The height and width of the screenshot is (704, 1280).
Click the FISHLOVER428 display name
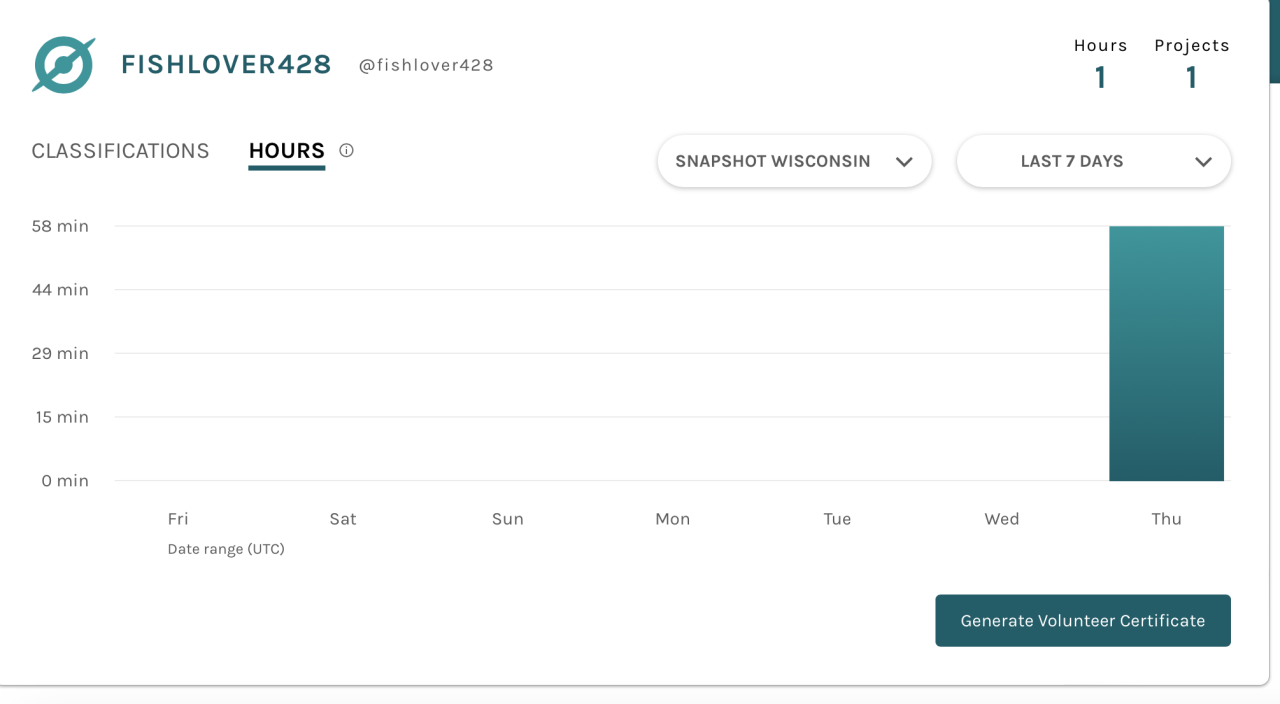click(x=226, y=65)
